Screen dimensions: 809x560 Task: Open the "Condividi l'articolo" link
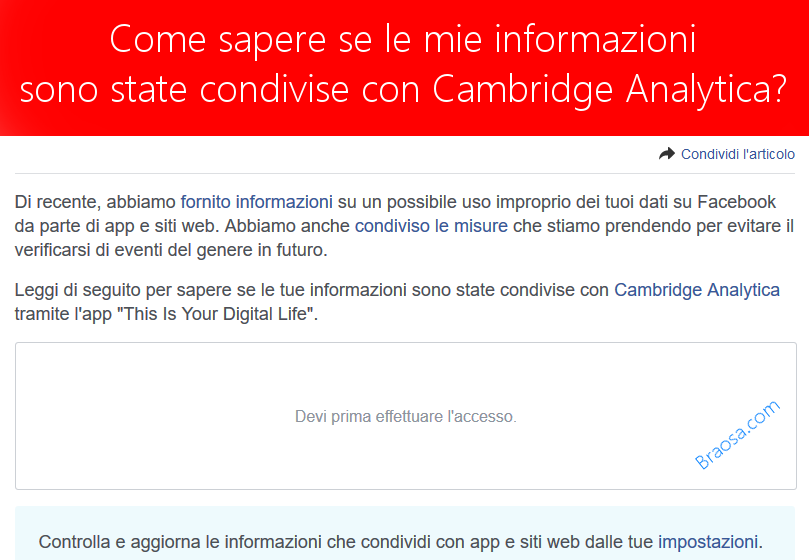point(738,154)
